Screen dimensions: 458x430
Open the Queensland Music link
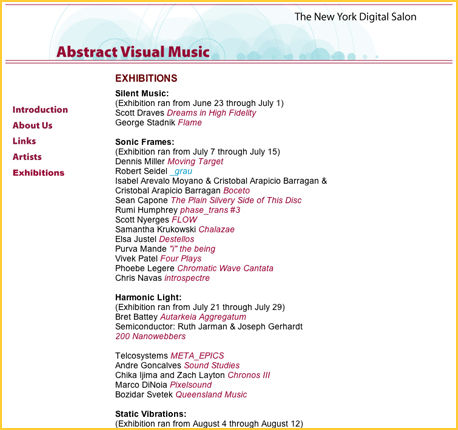[x=211, y=395]
